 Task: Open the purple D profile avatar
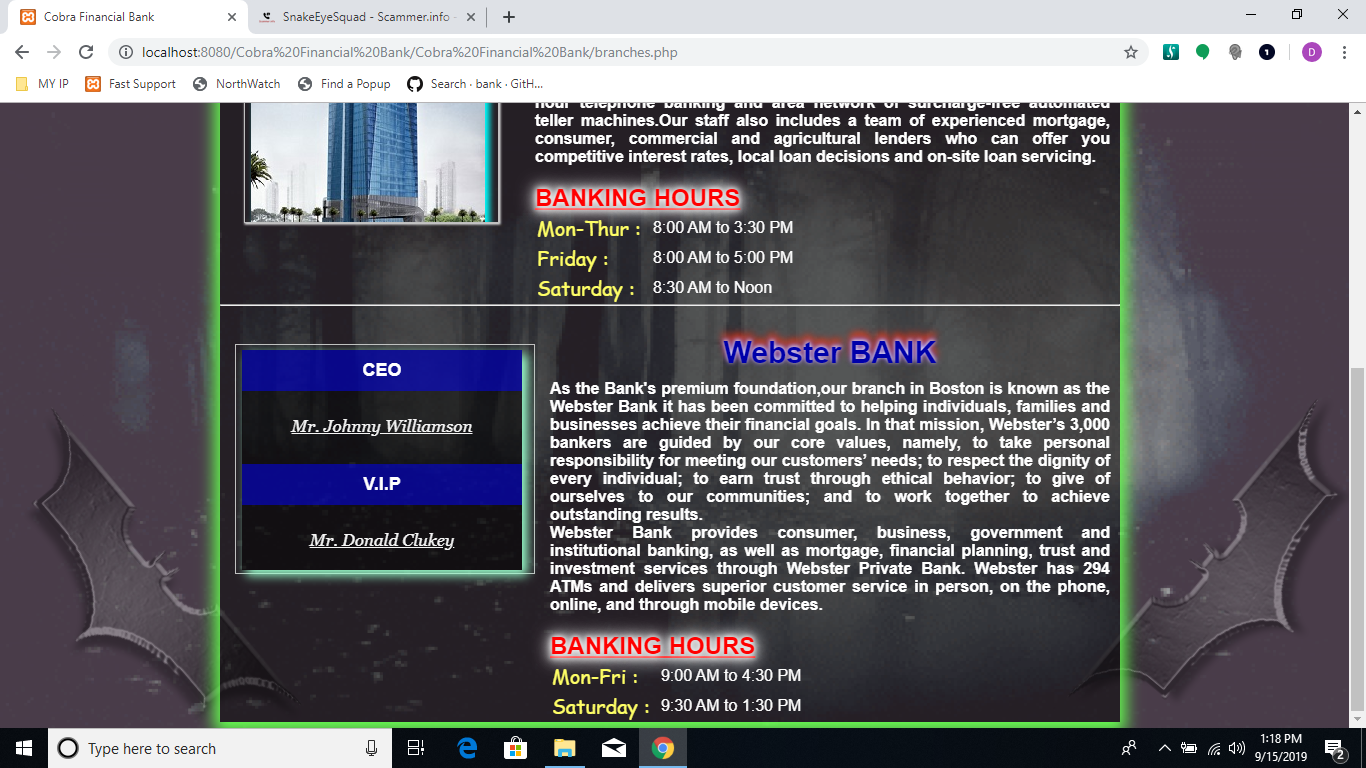(x=1311, y=52)
